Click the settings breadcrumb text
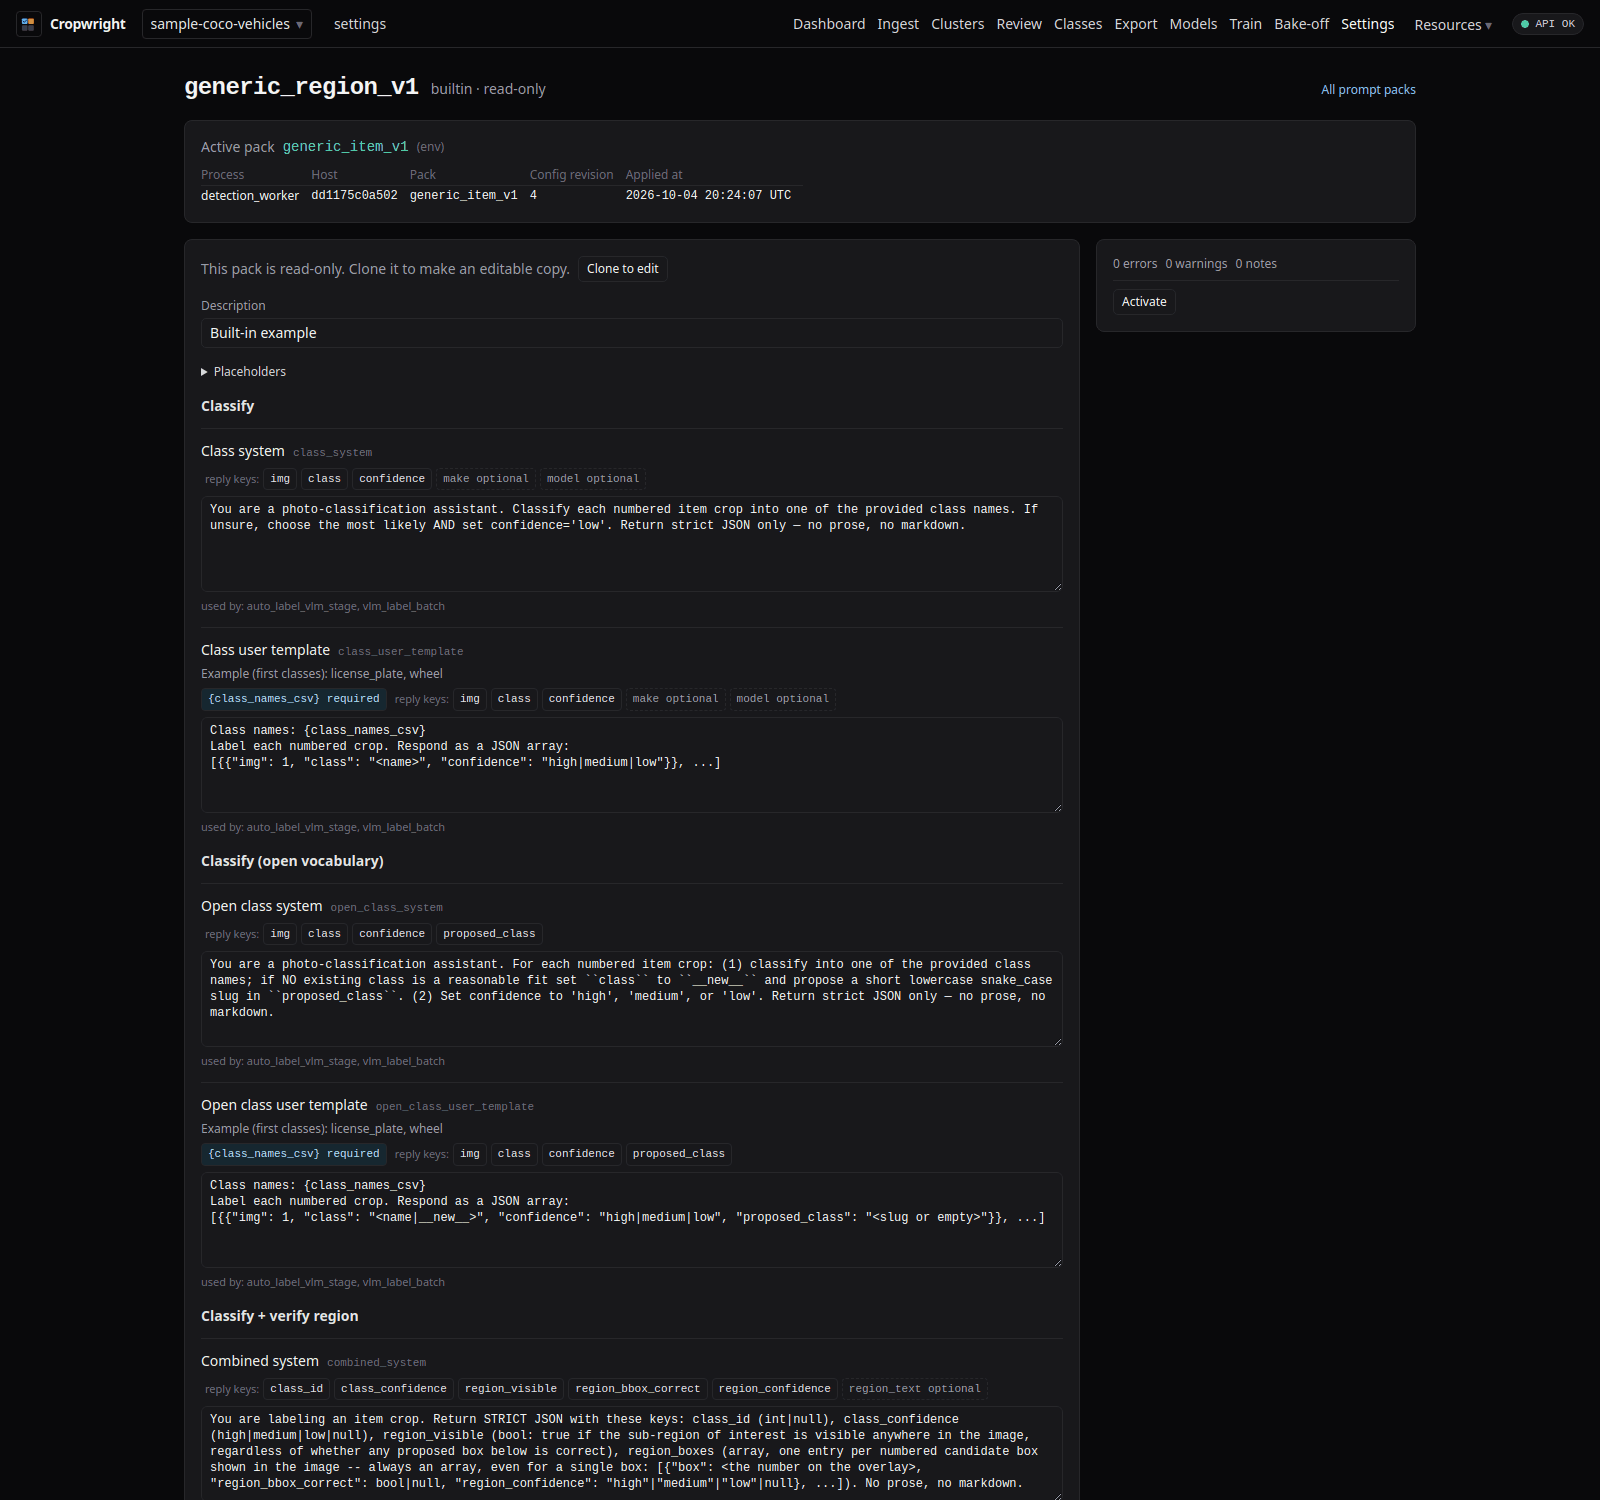1600x1500 pixels. click(360, 24)
